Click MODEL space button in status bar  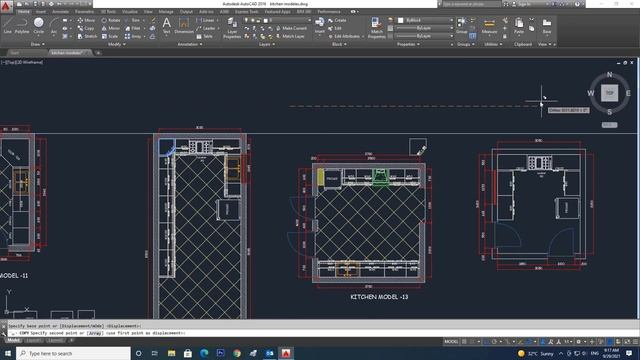451,342
